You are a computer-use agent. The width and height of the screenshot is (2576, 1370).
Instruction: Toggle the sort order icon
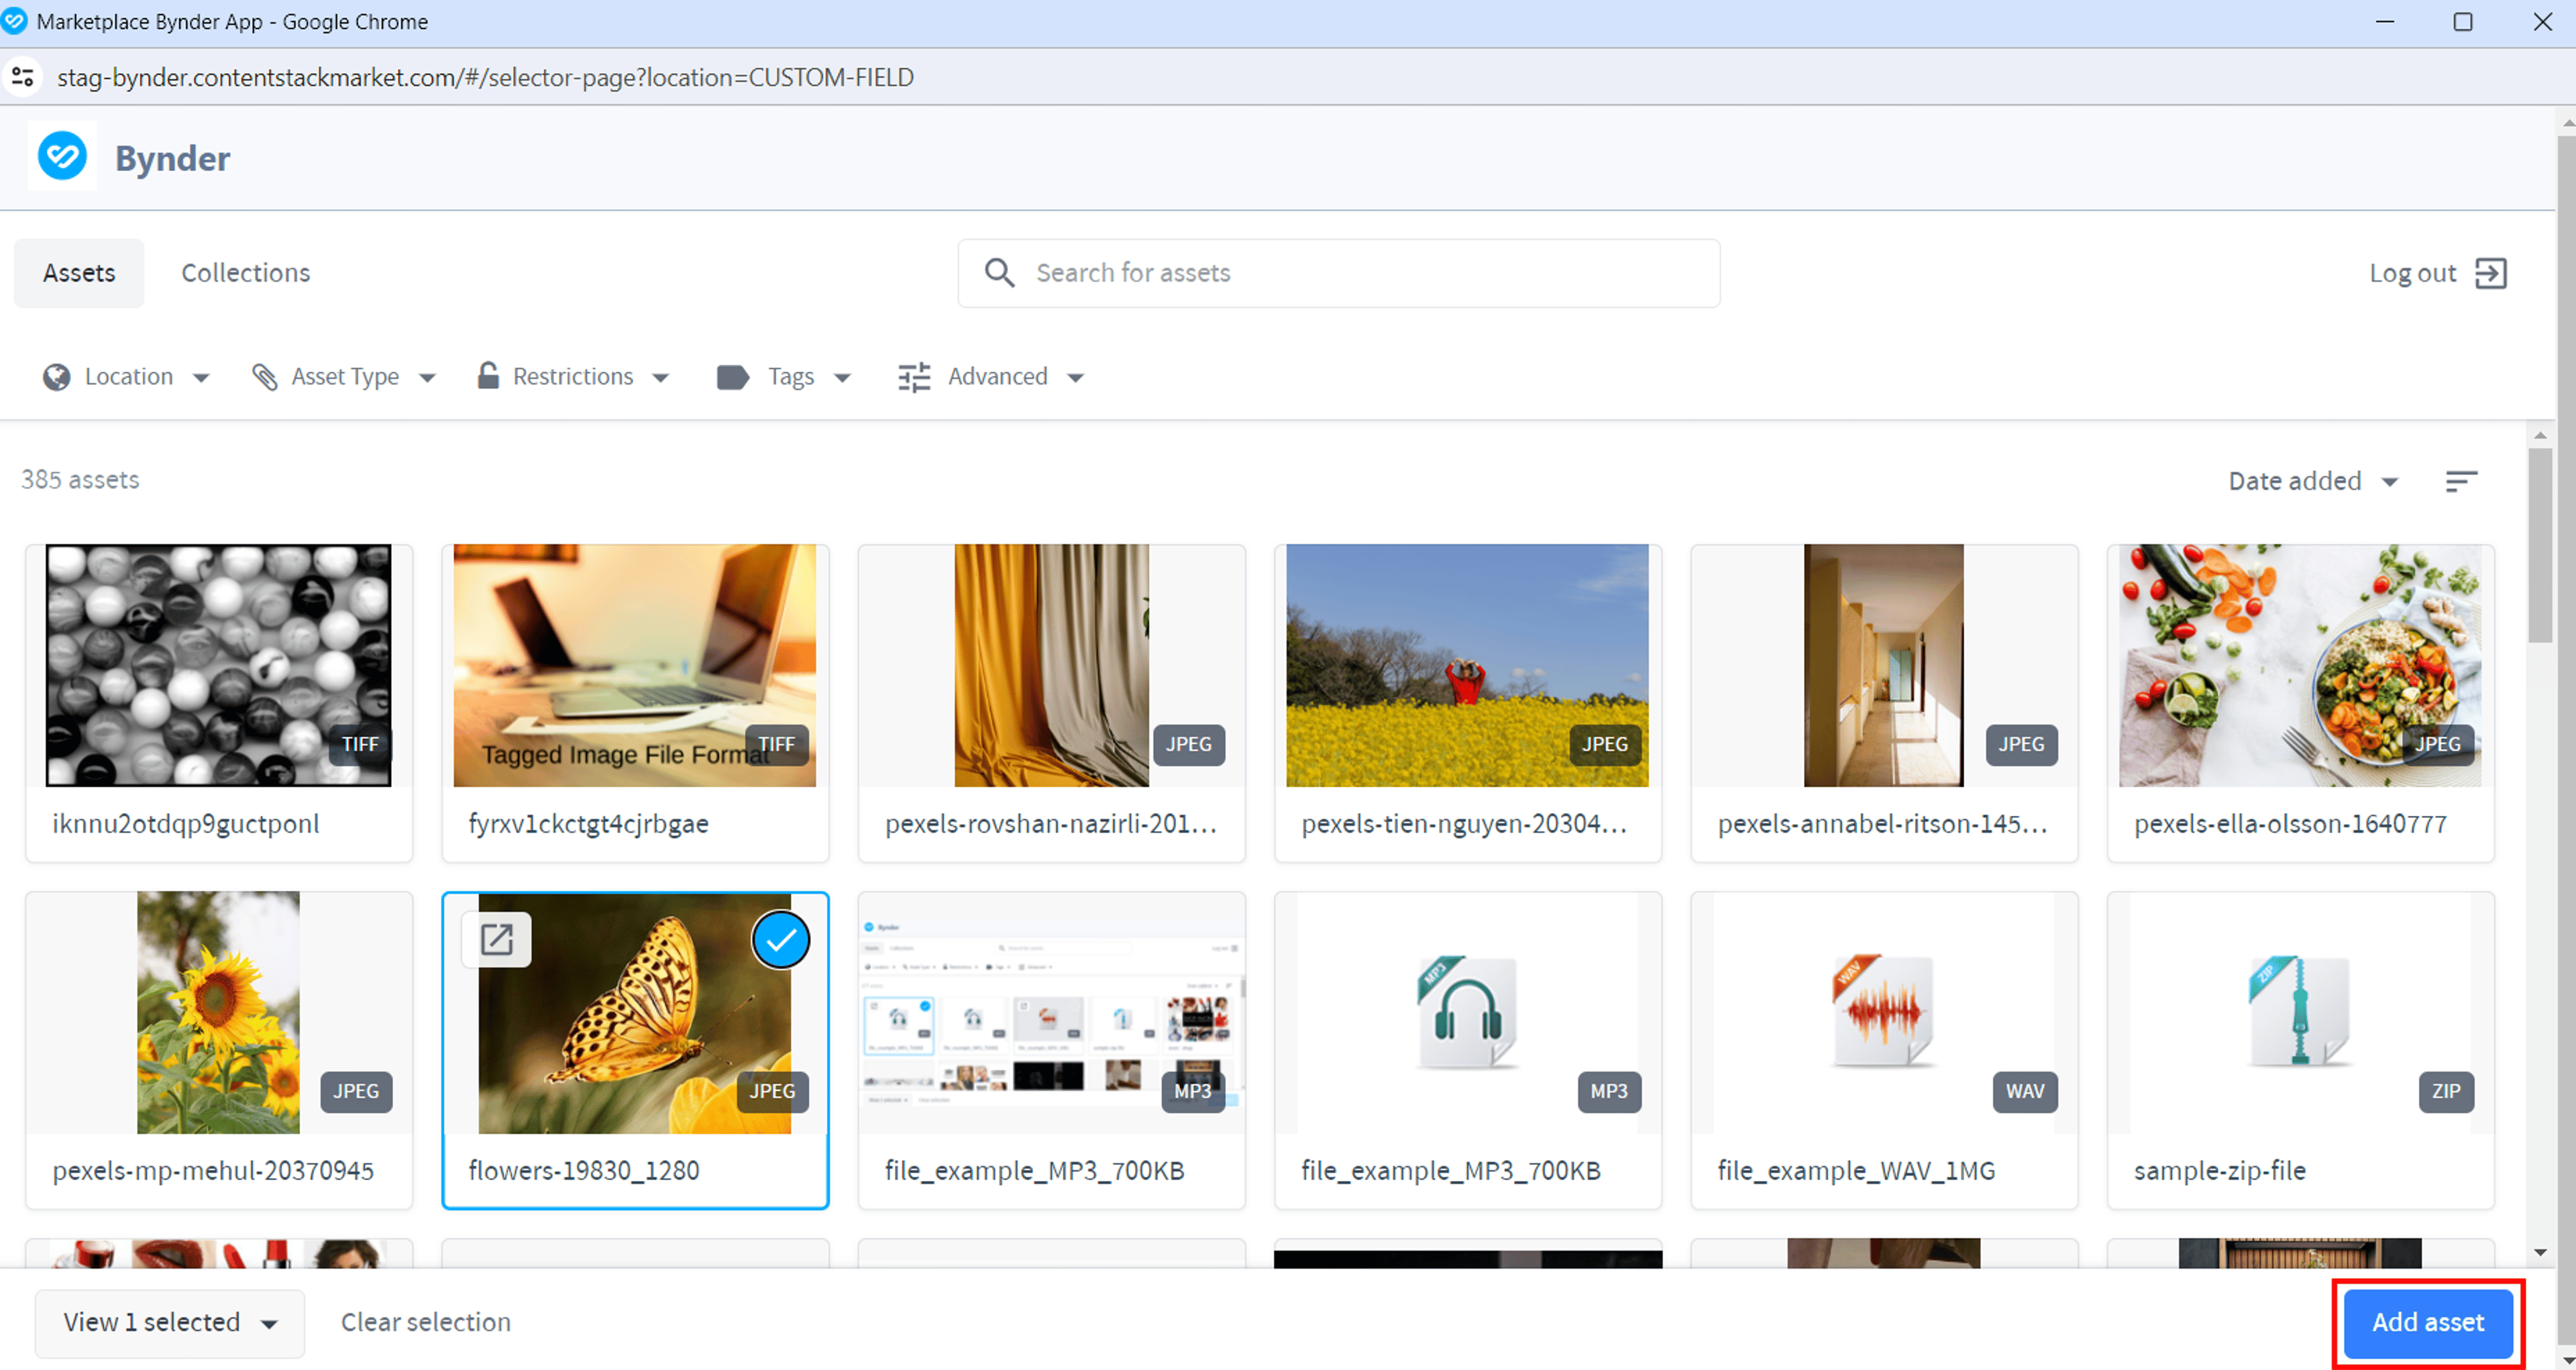[x=2461, y=481]
